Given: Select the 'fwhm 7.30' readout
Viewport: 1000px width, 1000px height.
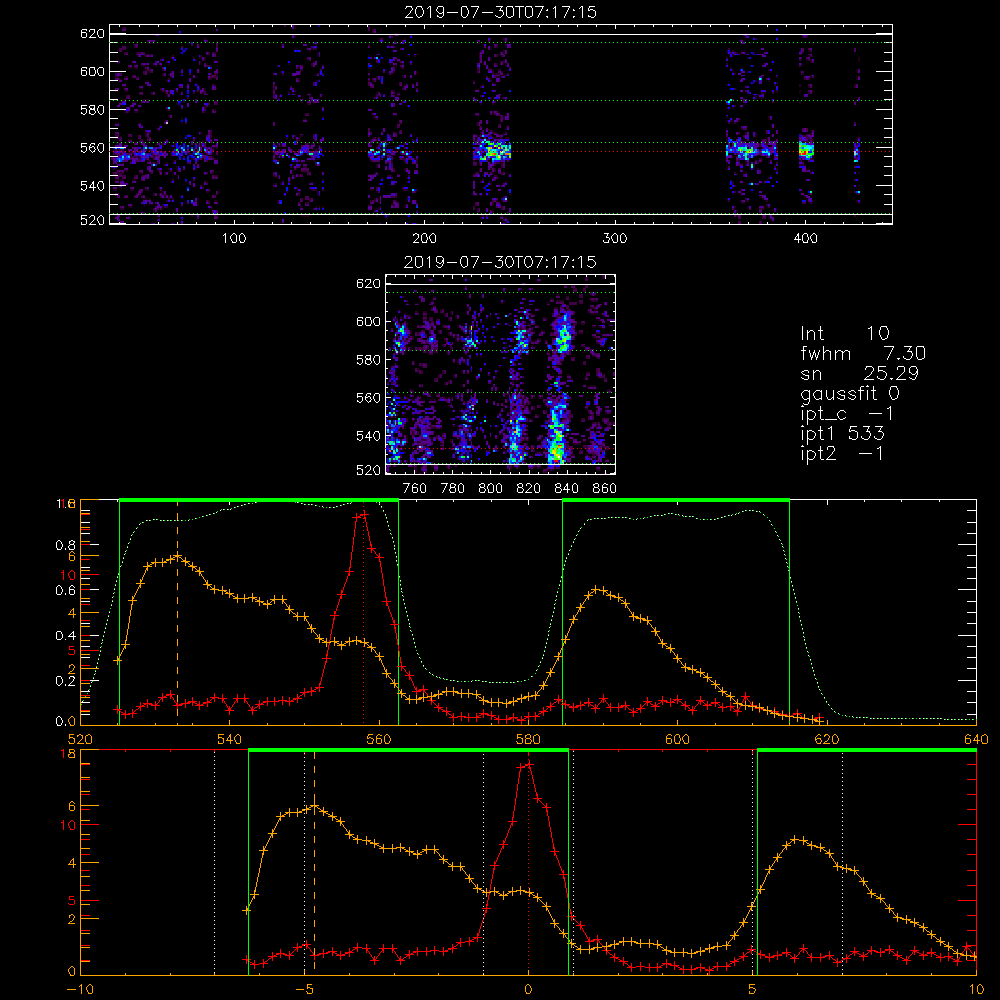Looking at the screenshot, I should (x=863, y=353).
